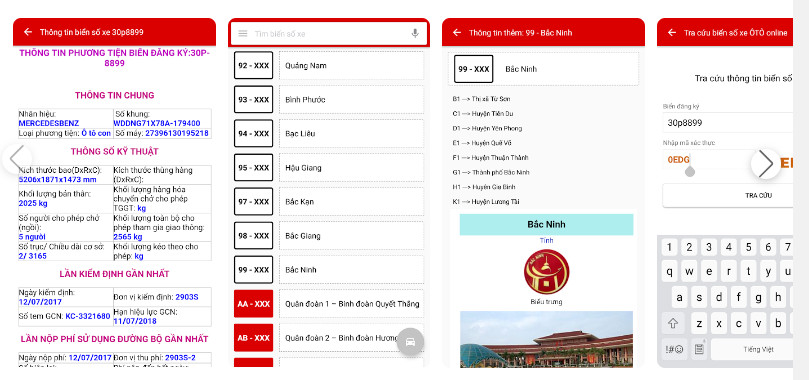The image size is (809, 380).
Task: Tap the microphone icon for voice search
Action: click(415, 34)
